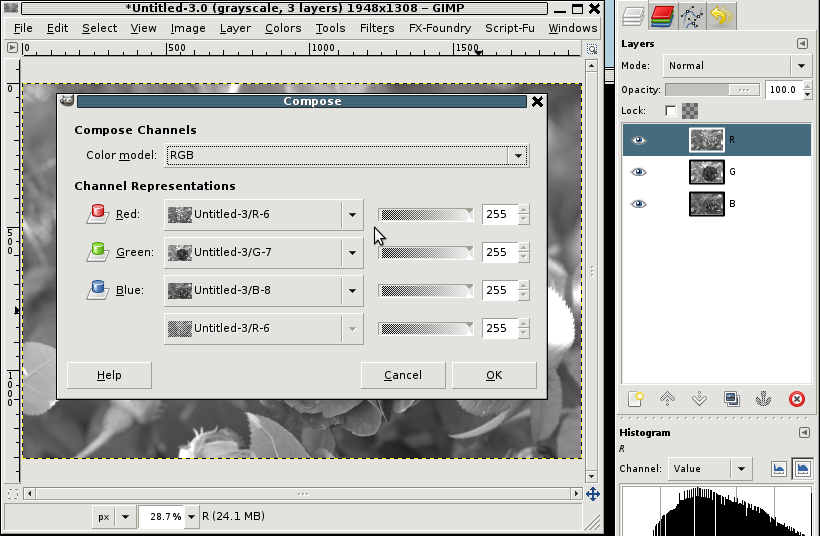This screenshot has height=536, width=820.
Task: Click the Blue channel cylinder icon
Action: coord(97,290)
